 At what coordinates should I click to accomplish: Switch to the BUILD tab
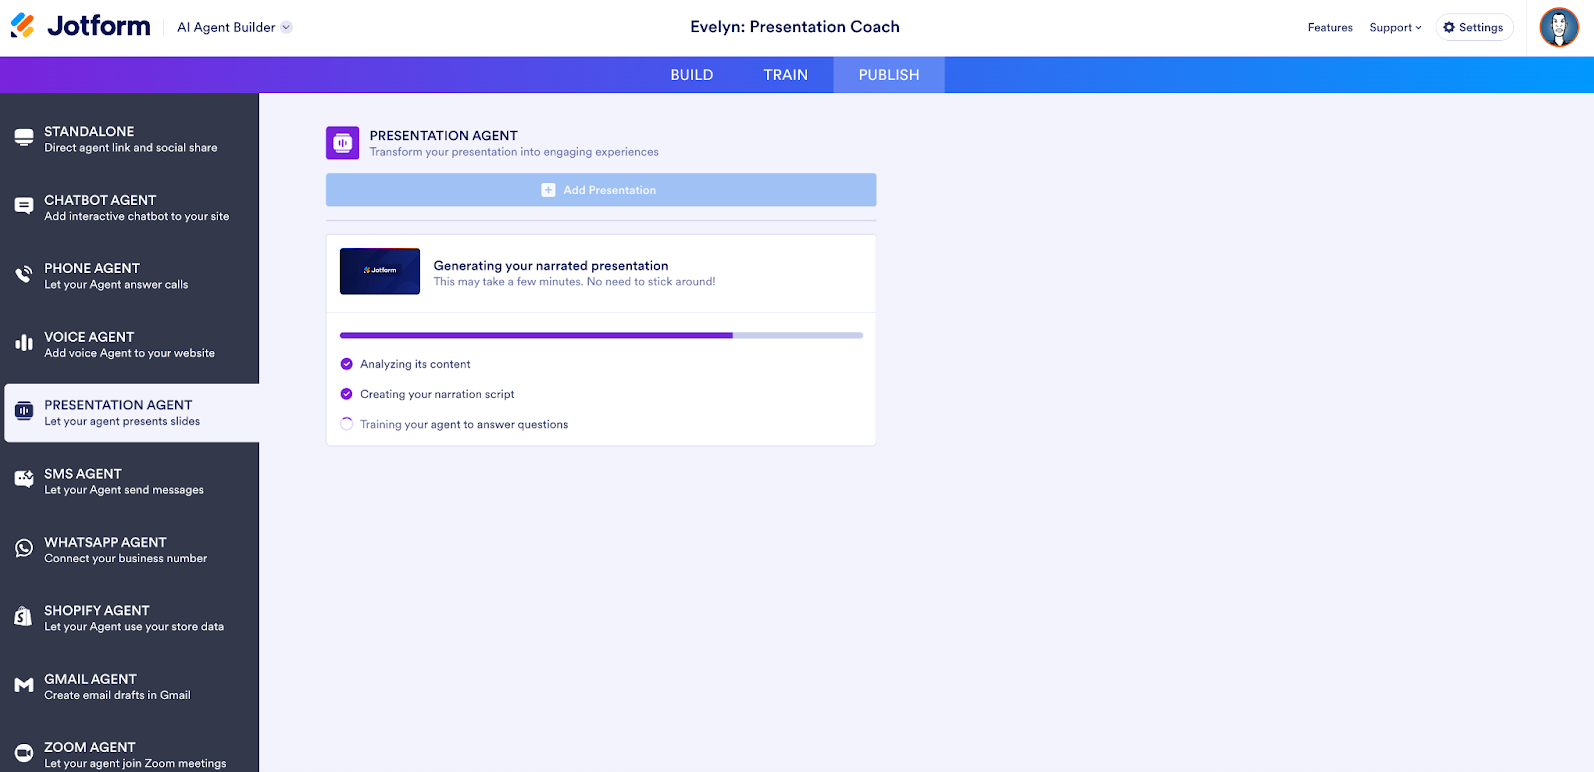pos(692,75)
